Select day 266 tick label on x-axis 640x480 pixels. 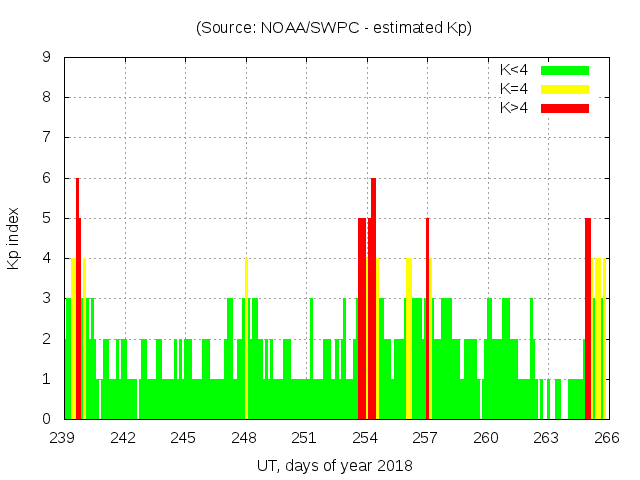pyautogui.click(x=607, y=438)
